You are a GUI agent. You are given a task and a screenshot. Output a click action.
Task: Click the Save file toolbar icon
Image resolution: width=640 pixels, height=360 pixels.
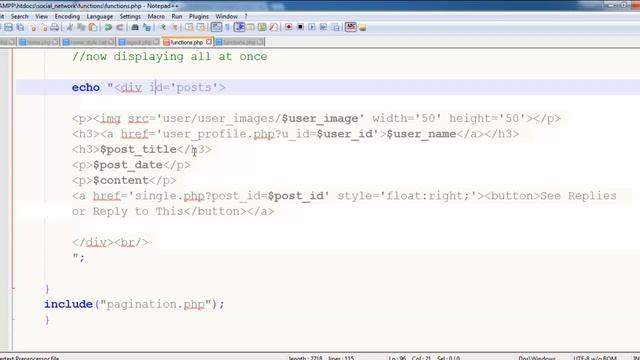click(8, 27)
